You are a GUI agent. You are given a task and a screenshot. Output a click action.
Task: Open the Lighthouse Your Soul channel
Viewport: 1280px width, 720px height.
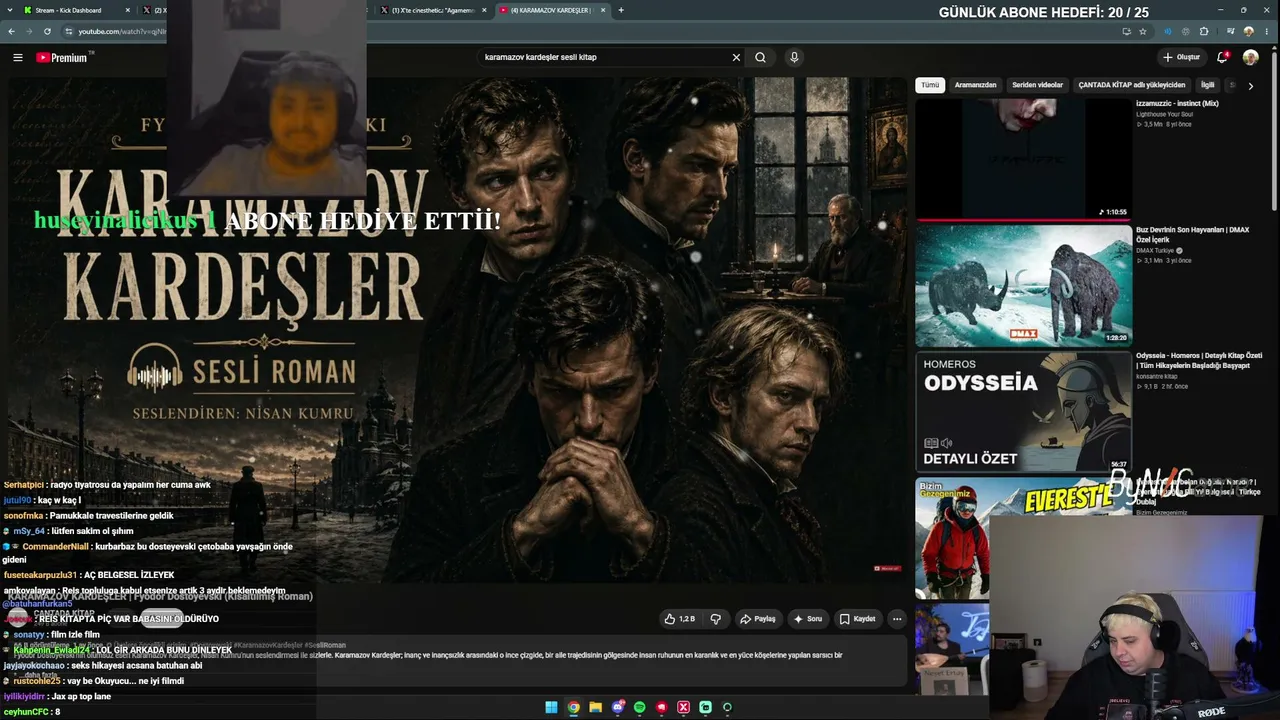click(1165, 114)
